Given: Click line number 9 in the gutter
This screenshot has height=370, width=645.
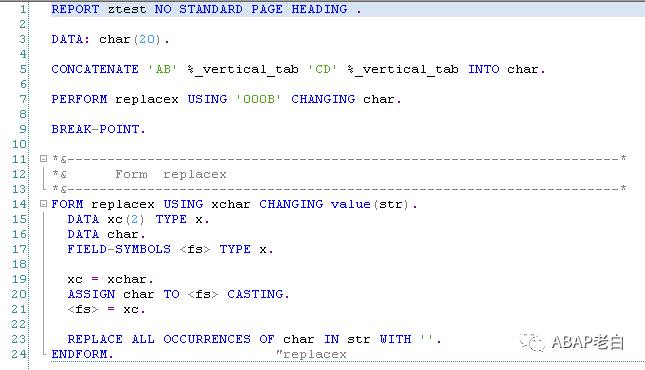Looking at the screenshot, I should (x=23, y=129).
